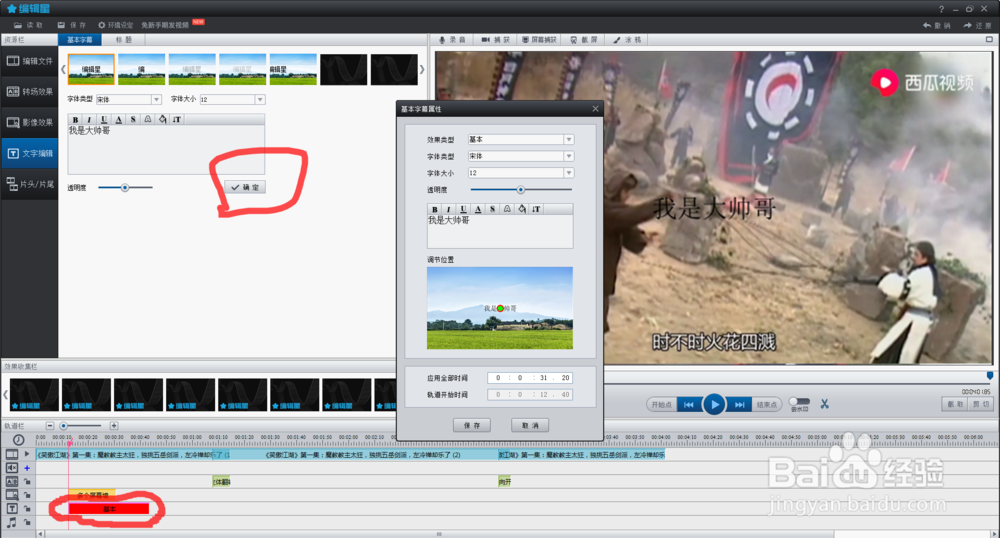The height and width of the screenshot is (538, 1000).
Task: Open 字体大小 dropdown in dialog
Action: (568, 173)
